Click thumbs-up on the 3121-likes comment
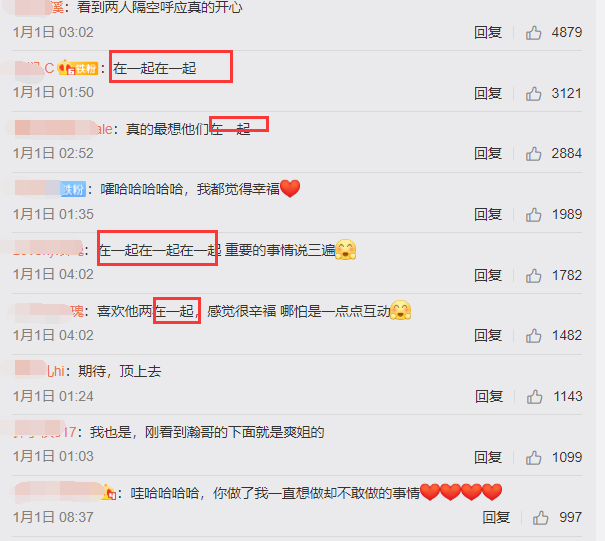The height and width of the screenshot is (541, 605). coord(533,93)
